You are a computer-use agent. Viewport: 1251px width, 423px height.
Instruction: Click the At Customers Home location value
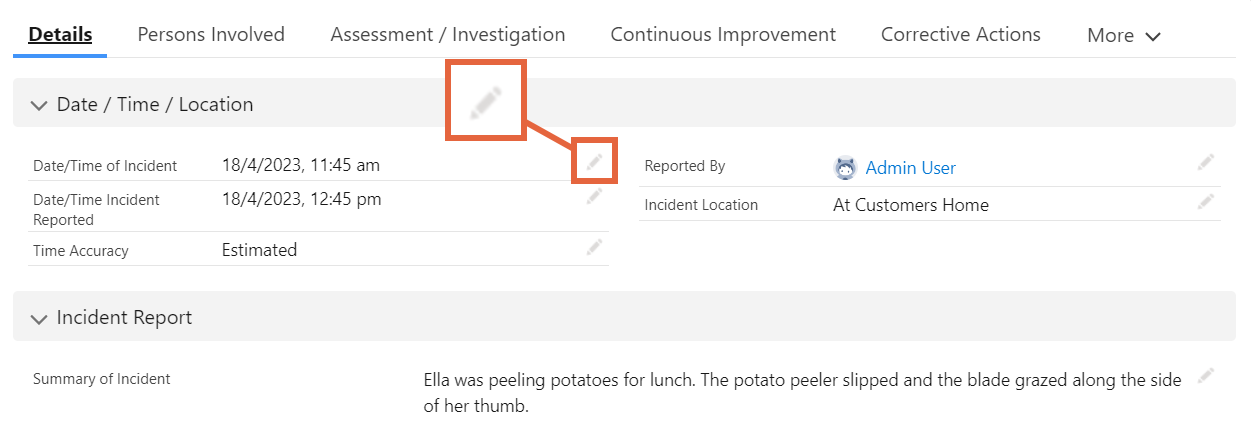click(x=911, y=205)
